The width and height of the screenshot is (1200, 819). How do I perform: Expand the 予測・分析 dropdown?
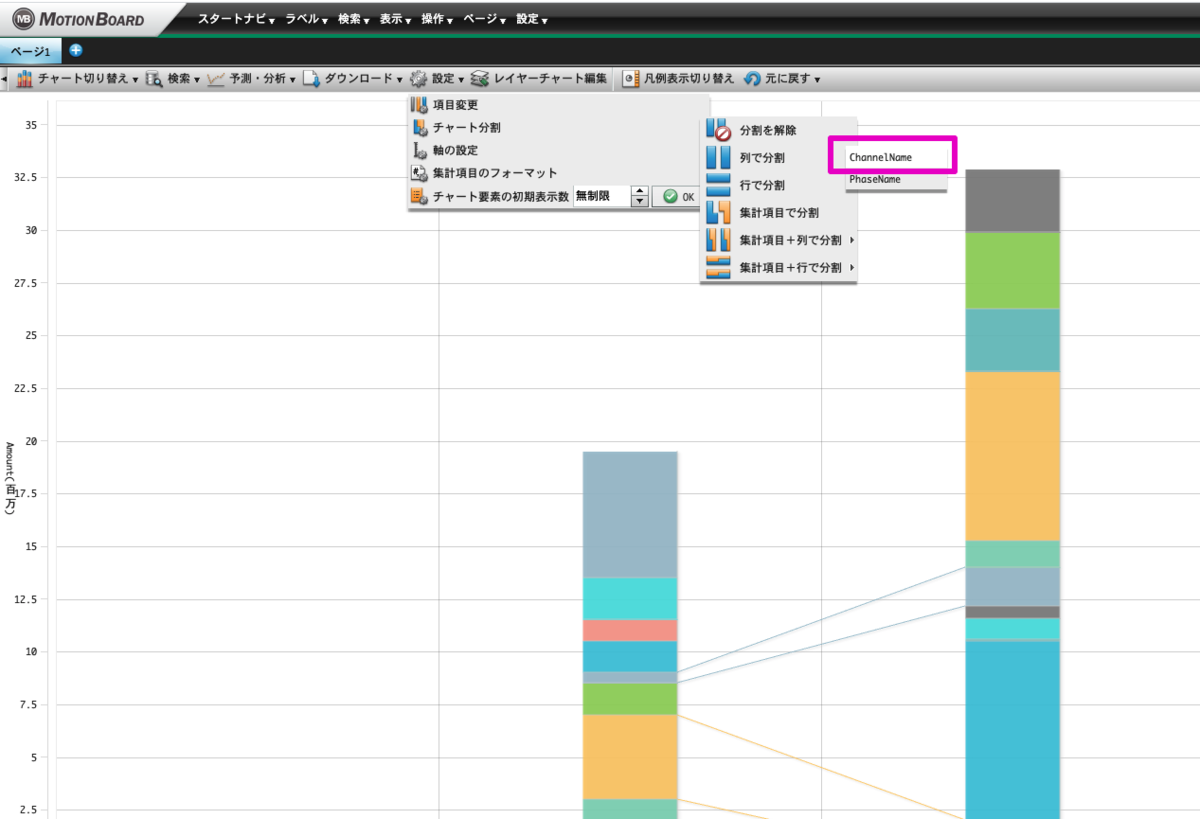[x=251, y=78]
